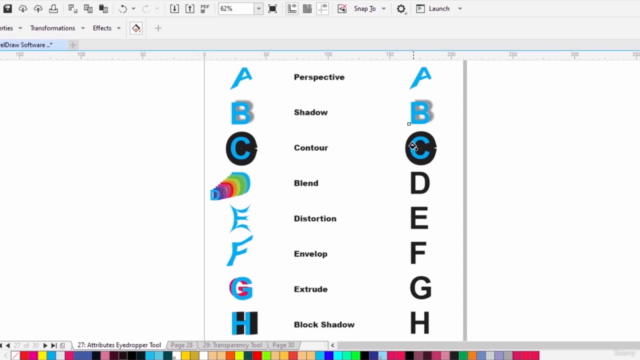The height and width of the screenshot is (360, 640).
Task: Click the Copy icon in toolbar
Action: [88, 9]
